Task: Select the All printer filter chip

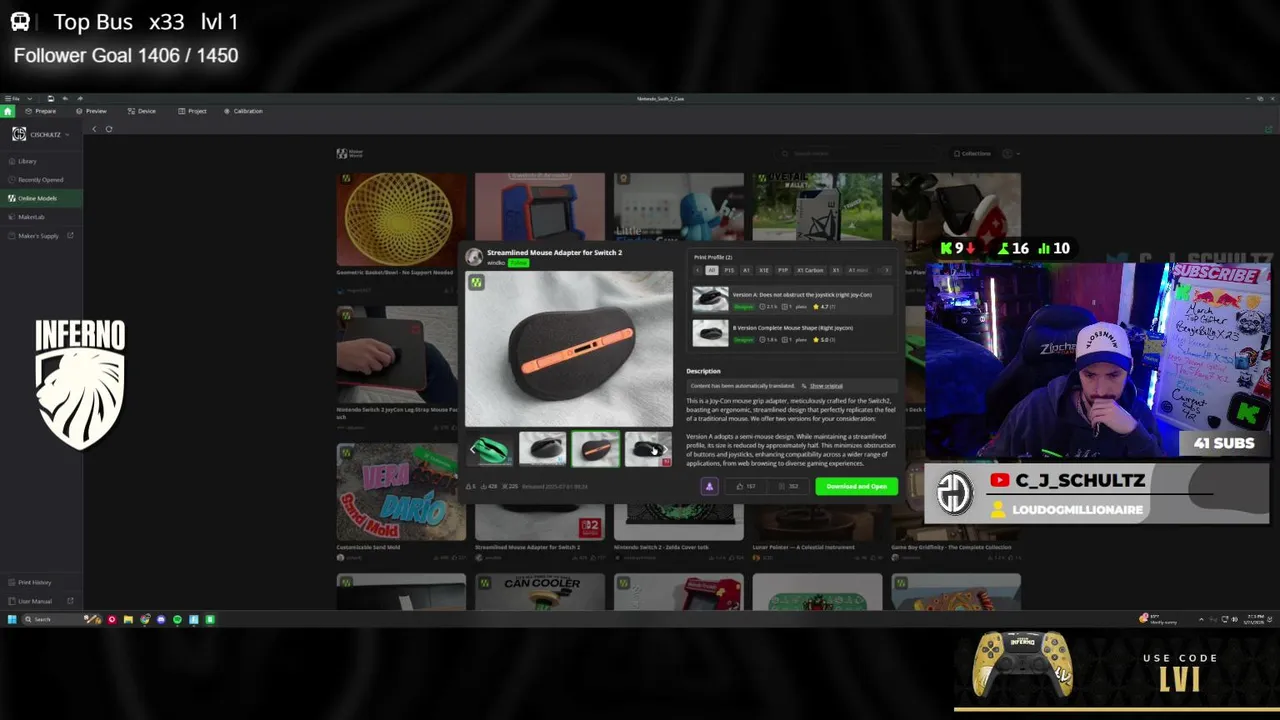Action: click(712, 270)
